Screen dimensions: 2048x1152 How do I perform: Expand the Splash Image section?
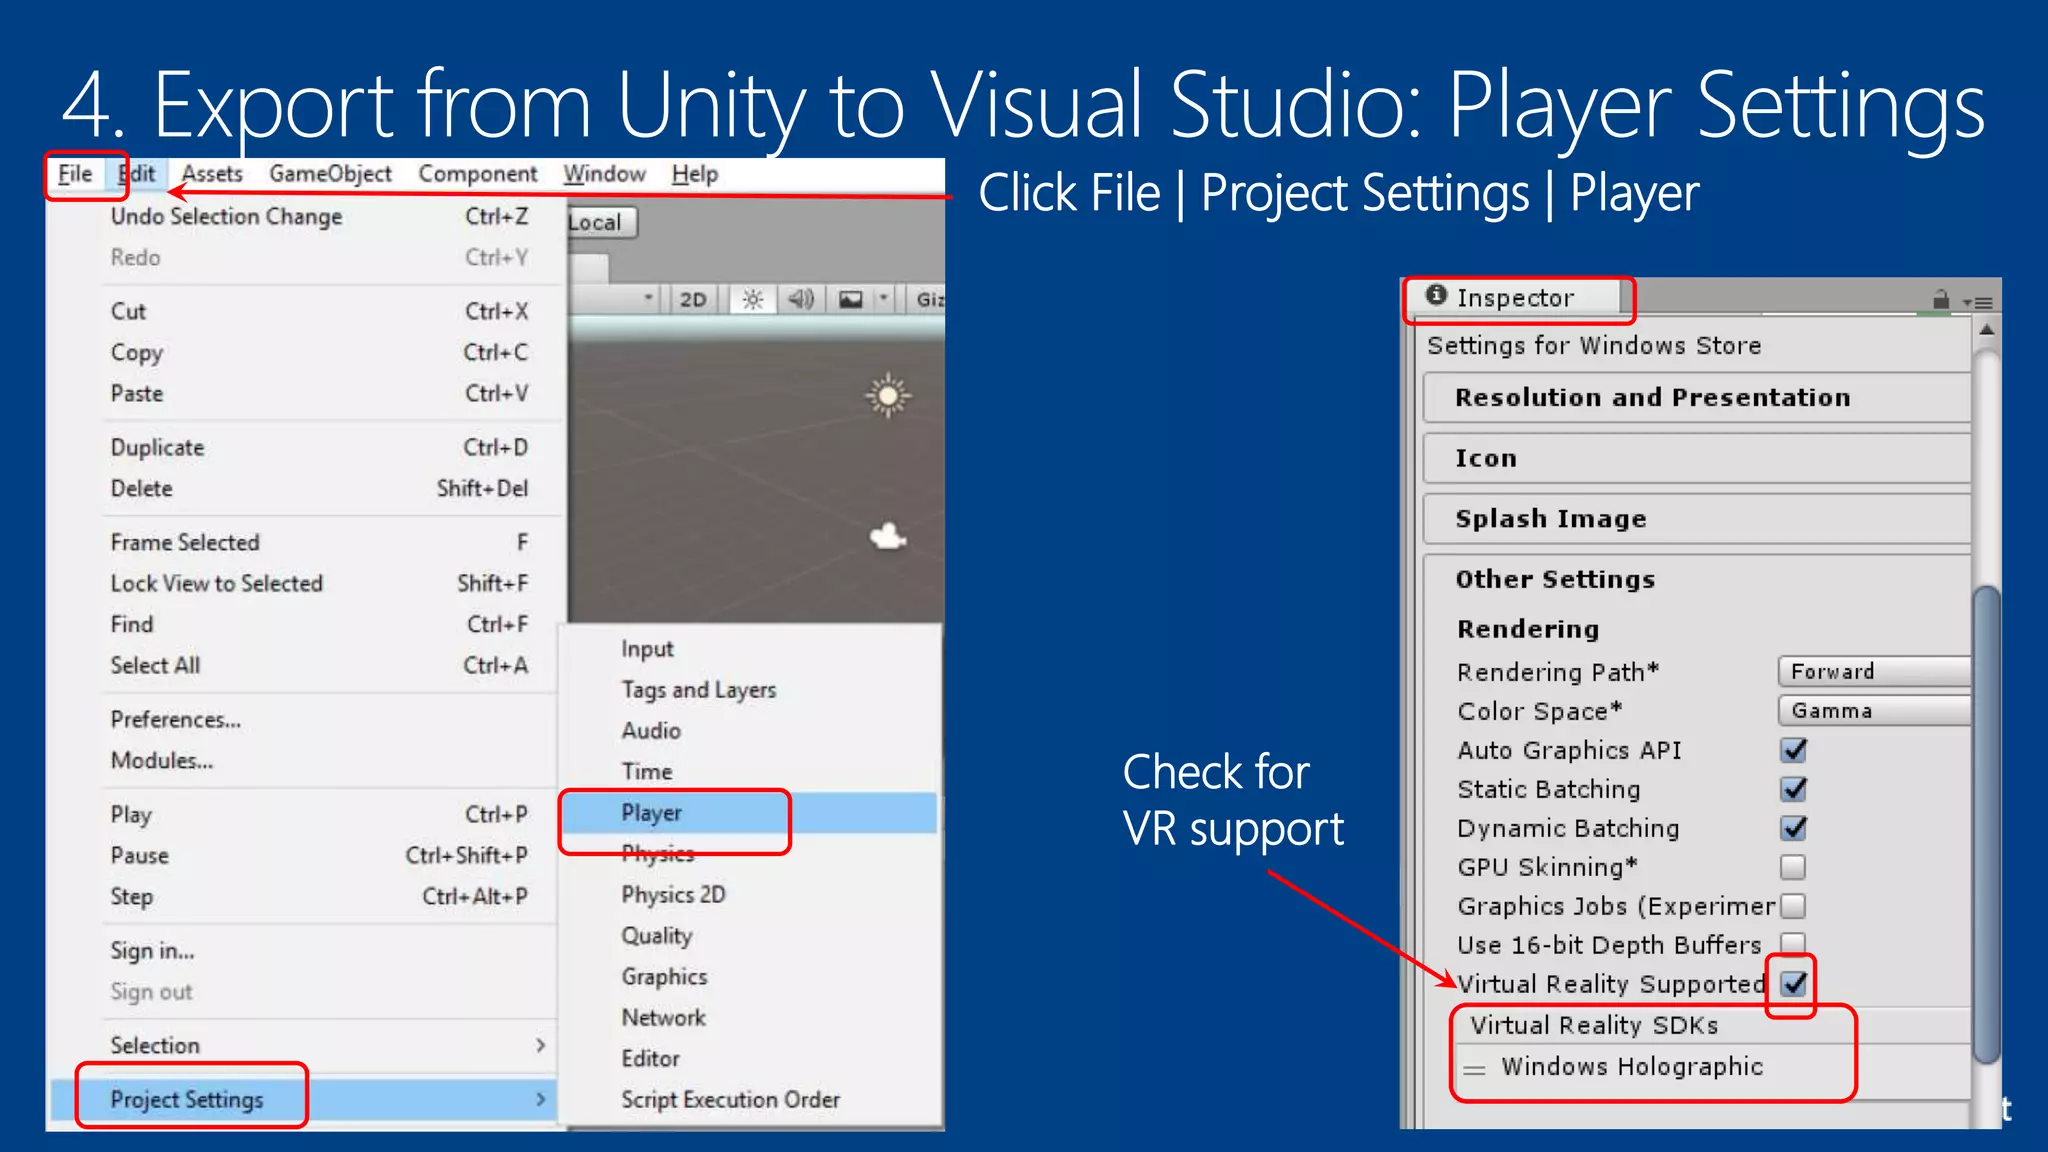coord(1697,519)
